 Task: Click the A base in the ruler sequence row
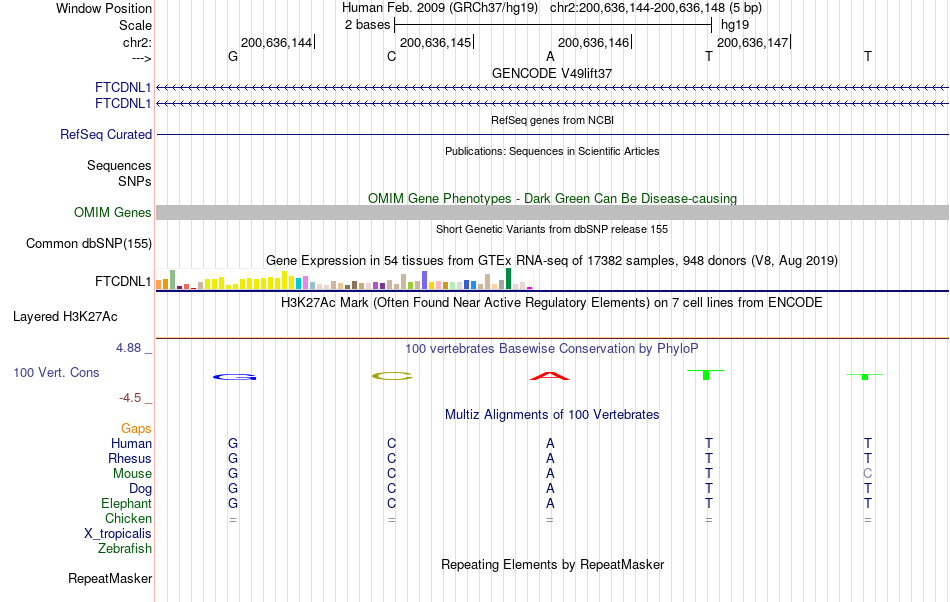click(x=550, y=56)
